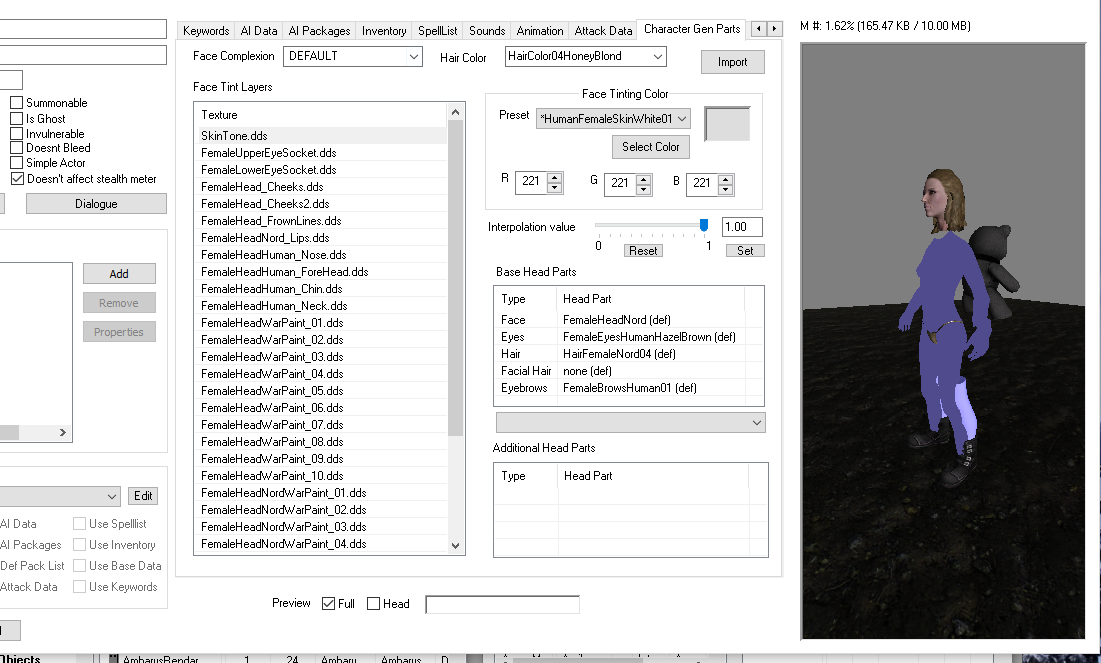The image size is (1101, 663).
Task: Click the Set interpolation button
Action: click(745, 251)
